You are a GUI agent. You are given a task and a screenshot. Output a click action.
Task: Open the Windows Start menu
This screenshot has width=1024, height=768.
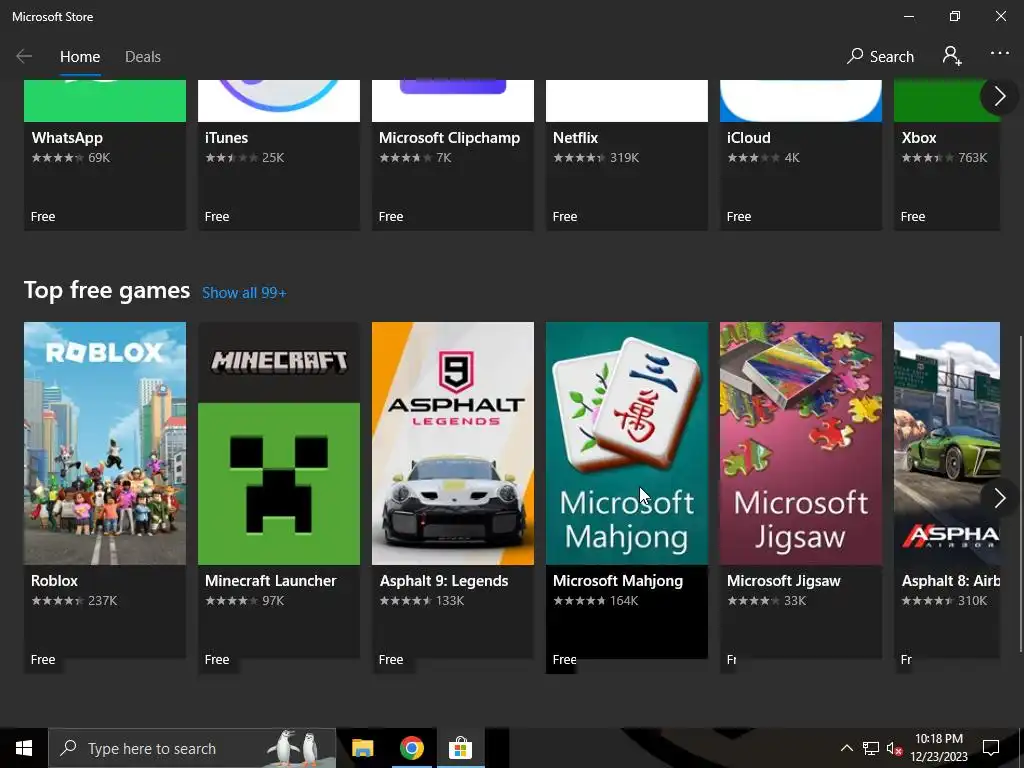click(x=24, y=748)
